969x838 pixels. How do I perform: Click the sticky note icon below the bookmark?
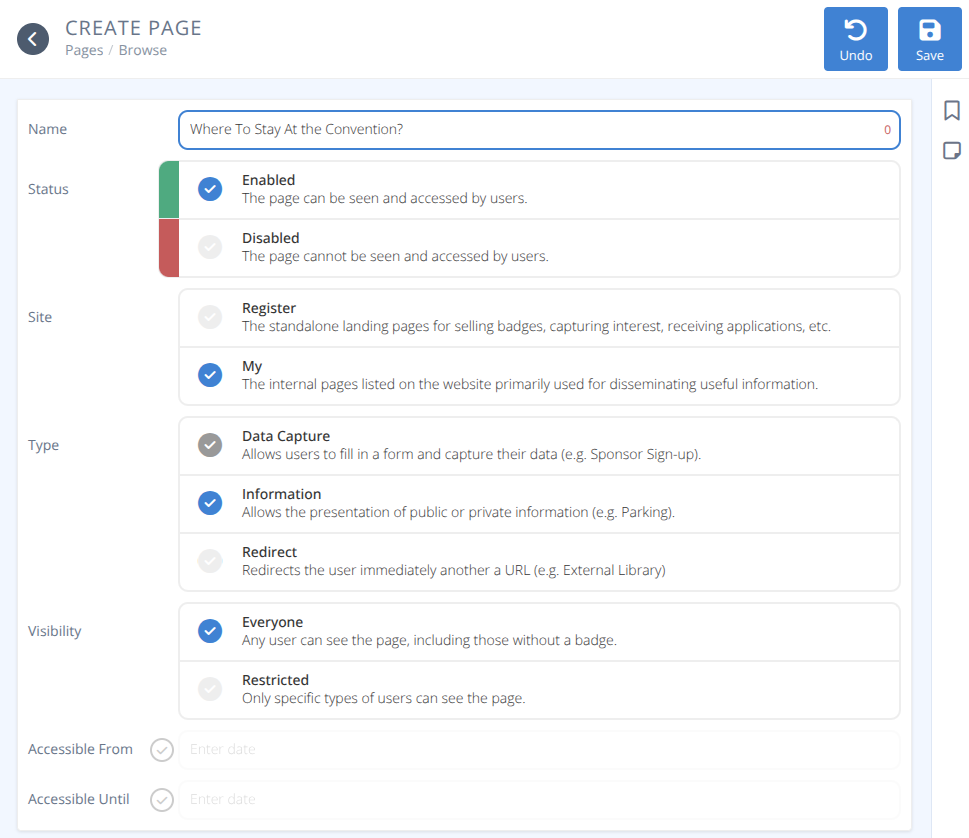951,150
